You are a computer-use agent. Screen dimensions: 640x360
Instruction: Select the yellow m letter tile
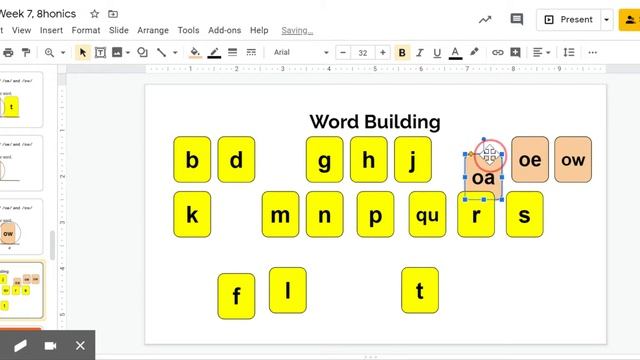click(x=280, y=214)
